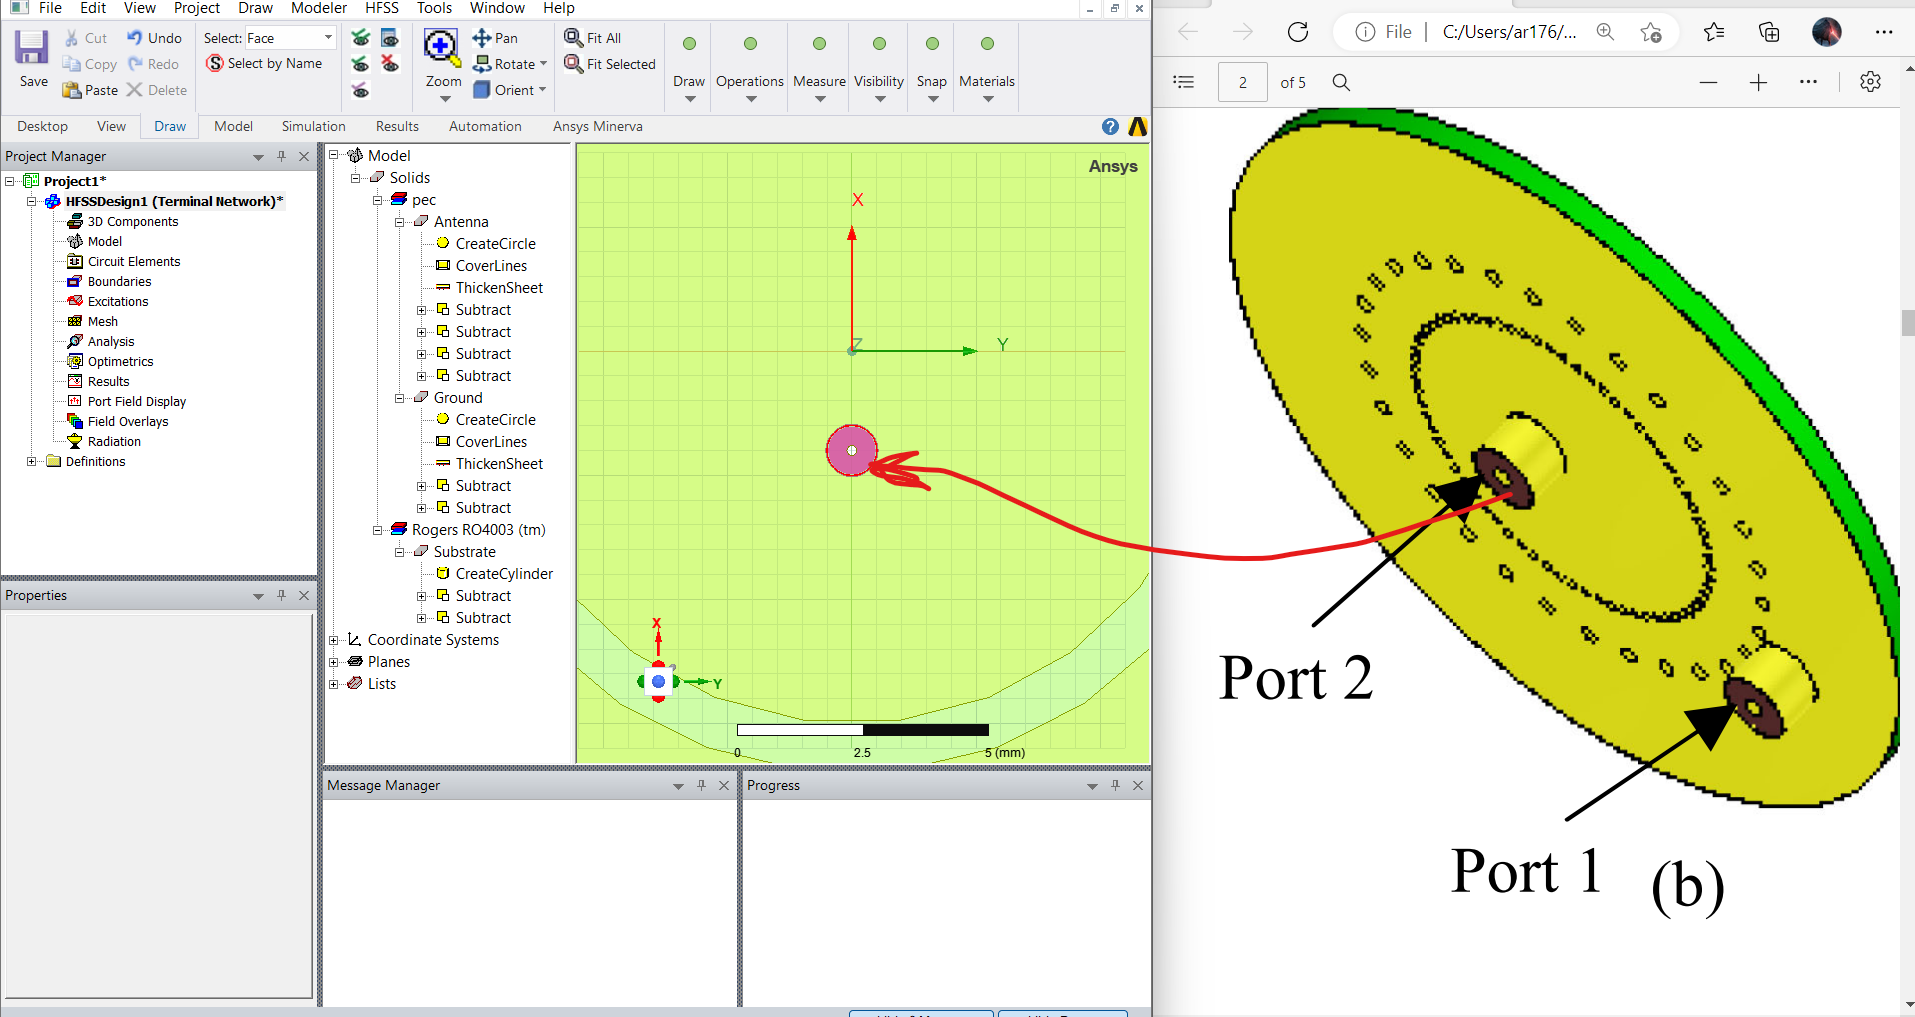This screenshot has width=1915, height=1017.
Task: Click the Select by Name icon
Action: (x=215, y=64)
